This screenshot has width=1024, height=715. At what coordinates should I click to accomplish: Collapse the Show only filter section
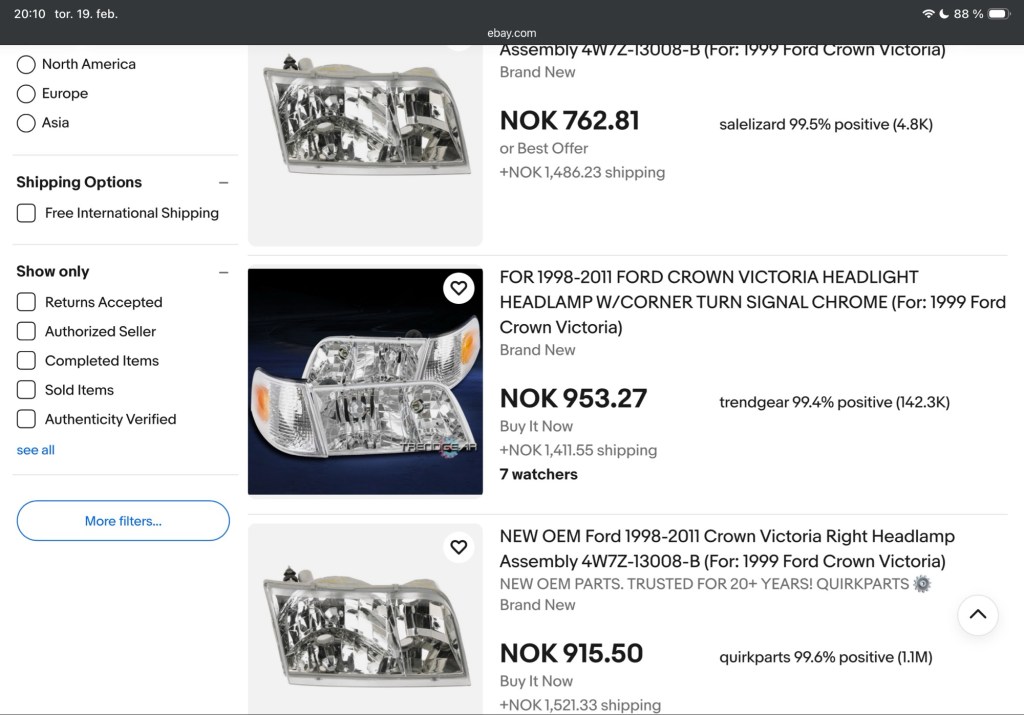click(223, 272)
